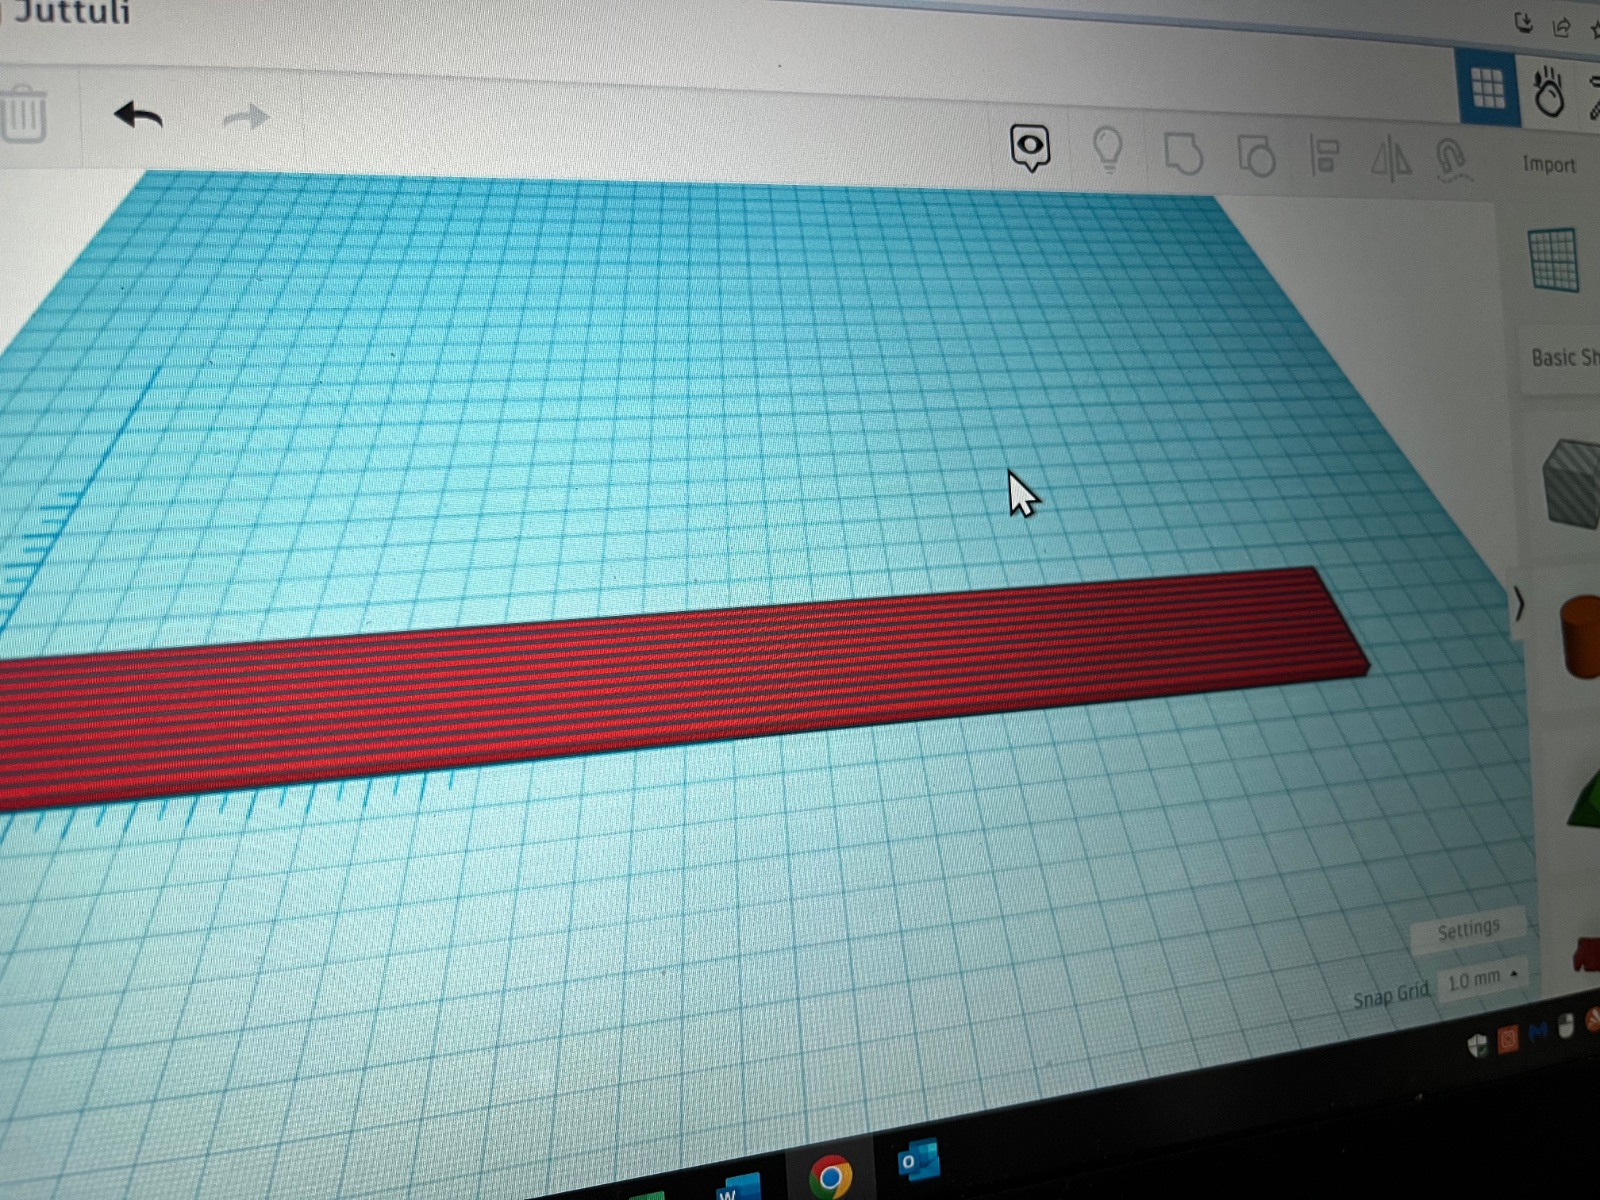
Task: Switch to 3D design grid view
Action: (1488, 89)
